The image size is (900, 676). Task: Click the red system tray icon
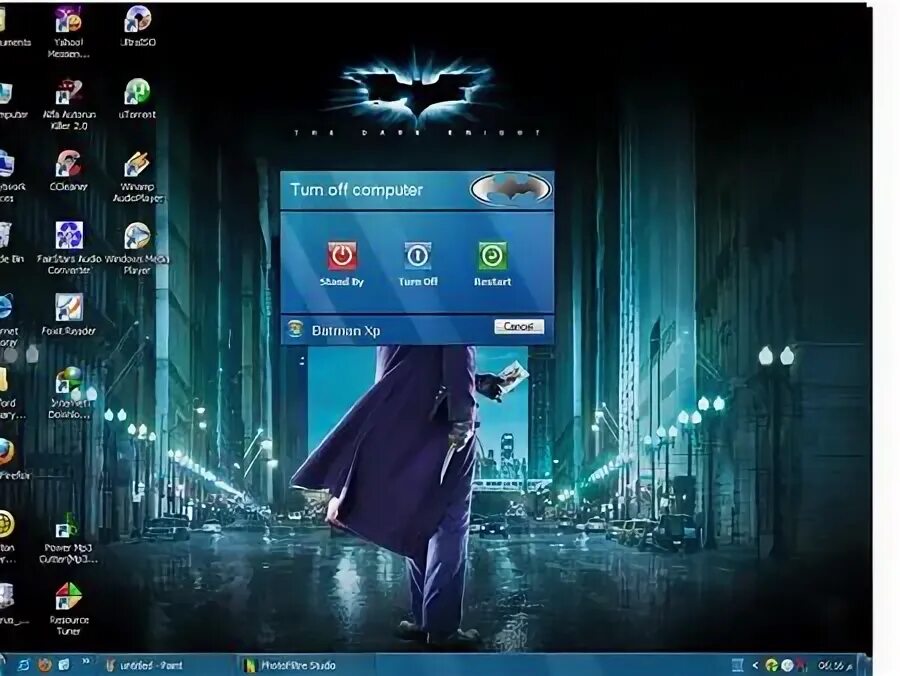tap(802, 666)
